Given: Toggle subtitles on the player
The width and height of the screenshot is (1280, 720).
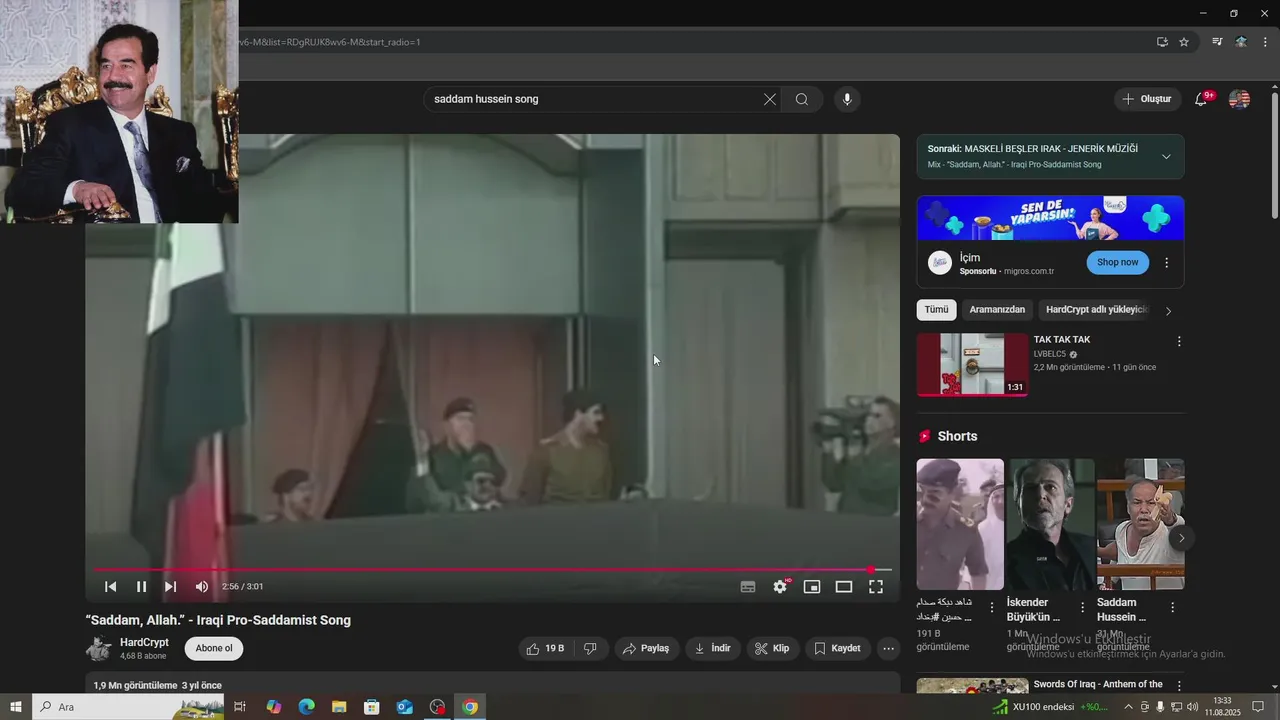Looking at the screenshot, I should [748, 587].
